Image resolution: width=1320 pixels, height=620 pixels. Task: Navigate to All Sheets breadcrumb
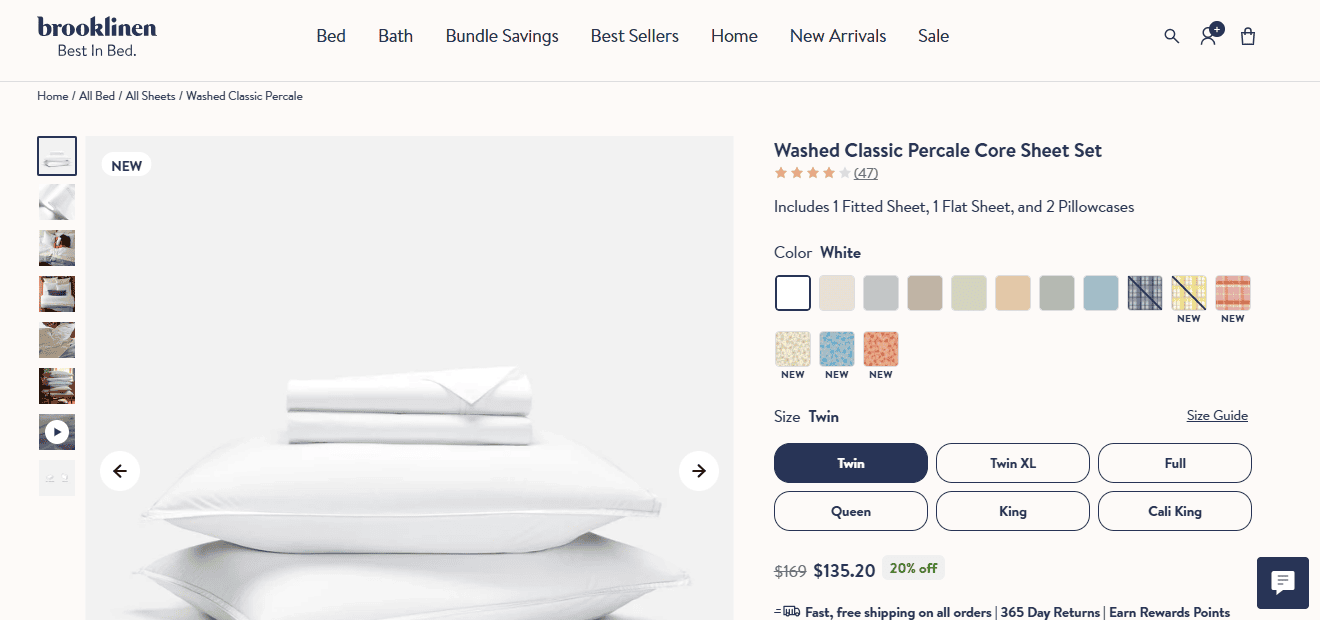click(x=150, y=96)
